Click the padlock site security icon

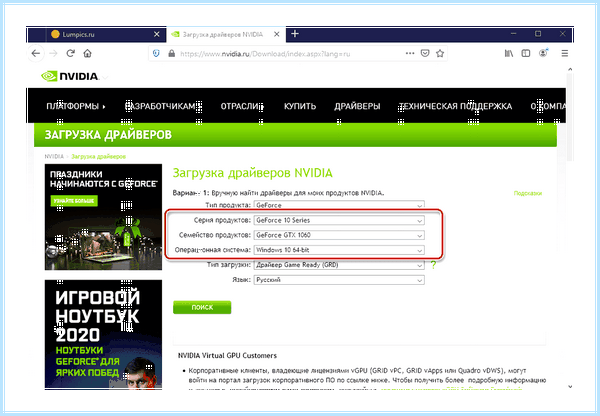[171, 54]
